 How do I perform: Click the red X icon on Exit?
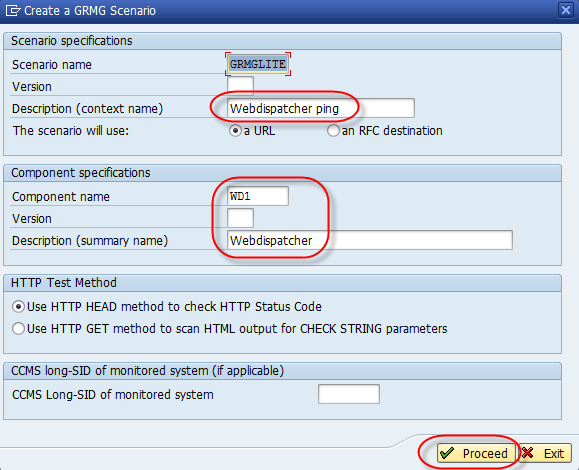[x=528, y=453]
